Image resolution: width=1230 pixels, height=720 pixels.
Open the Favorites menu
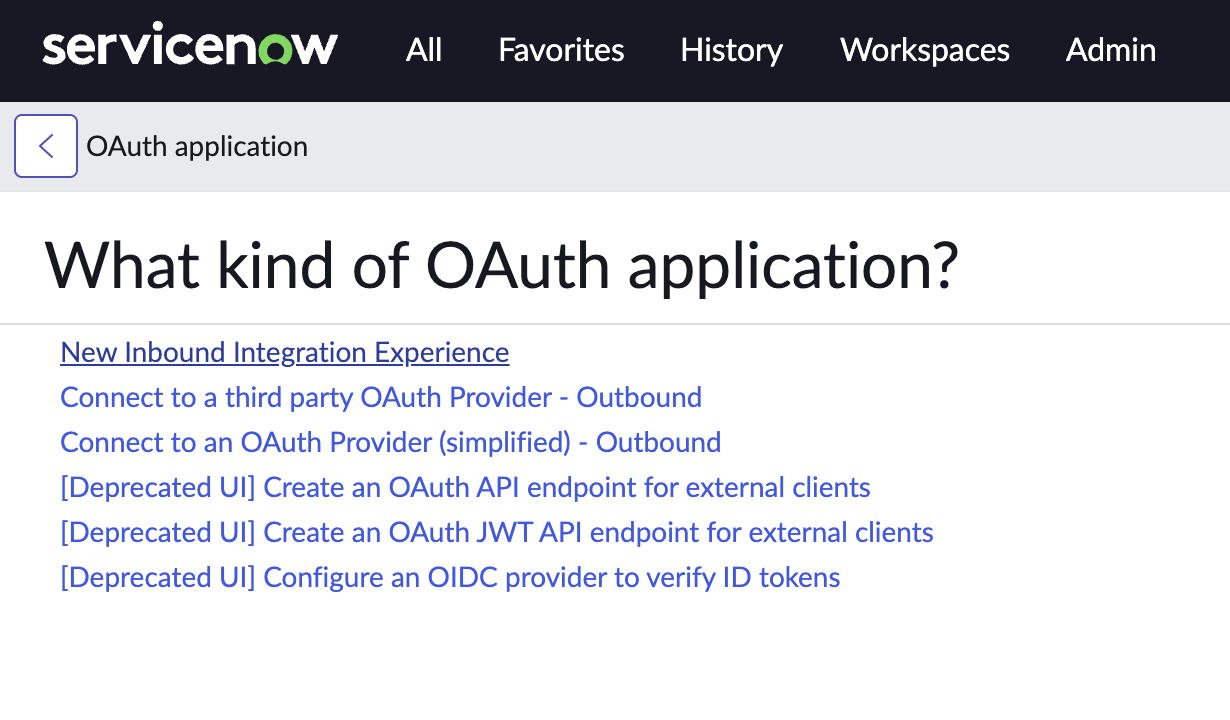click(561, 50)
